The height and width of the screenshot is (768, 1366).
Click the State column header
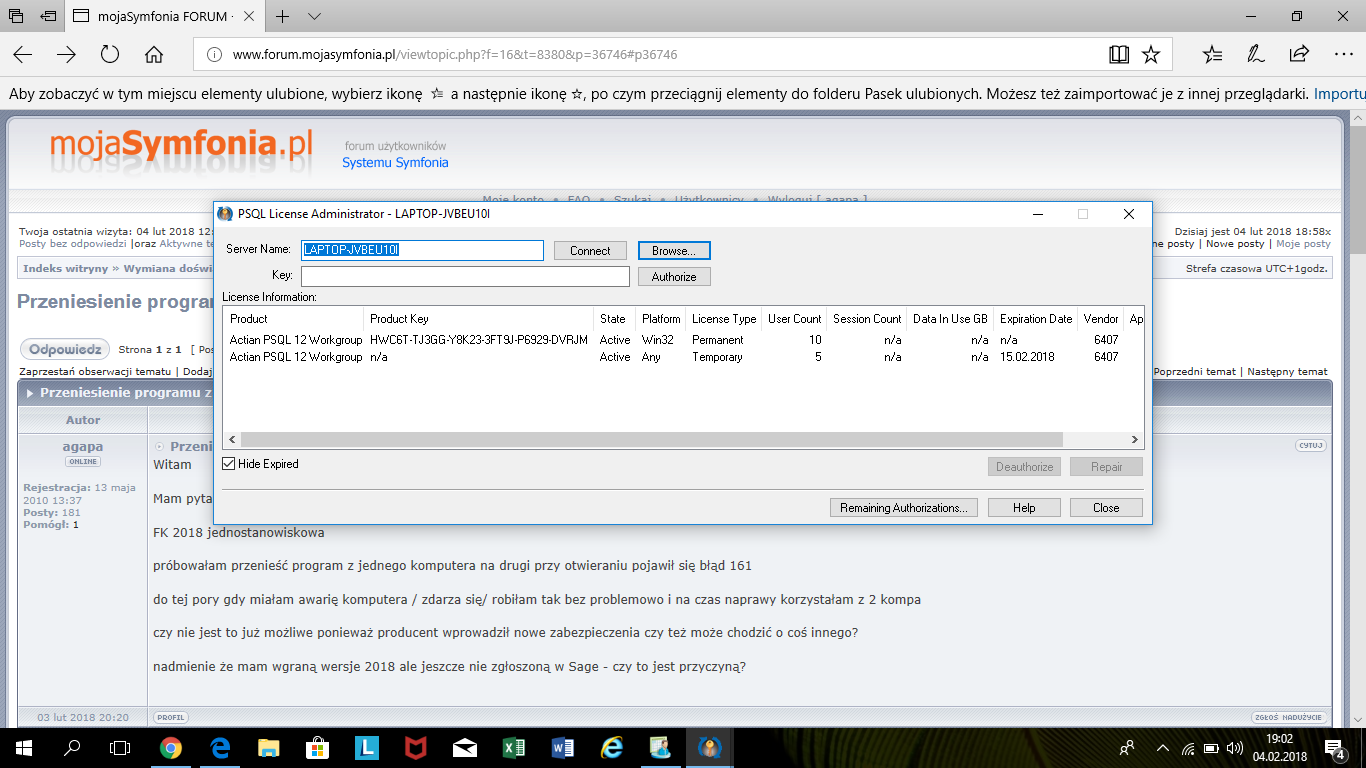pyautogui.click(x=614, y=319)
